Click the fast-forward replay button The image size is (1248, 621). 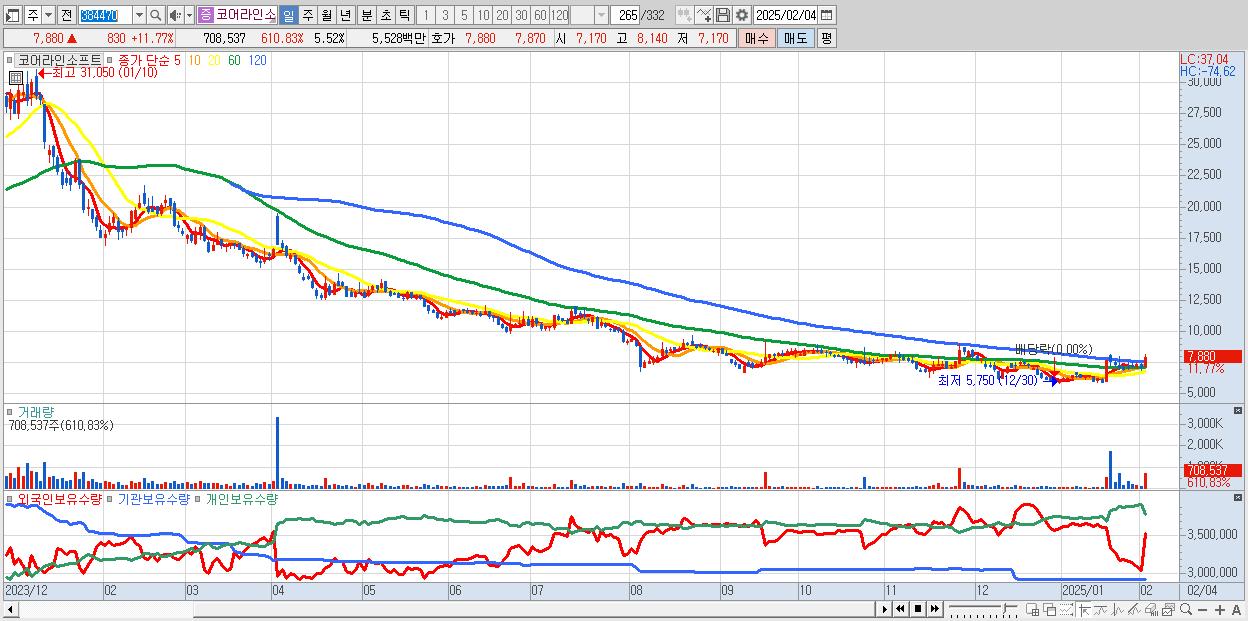click(x=935, y=609)
